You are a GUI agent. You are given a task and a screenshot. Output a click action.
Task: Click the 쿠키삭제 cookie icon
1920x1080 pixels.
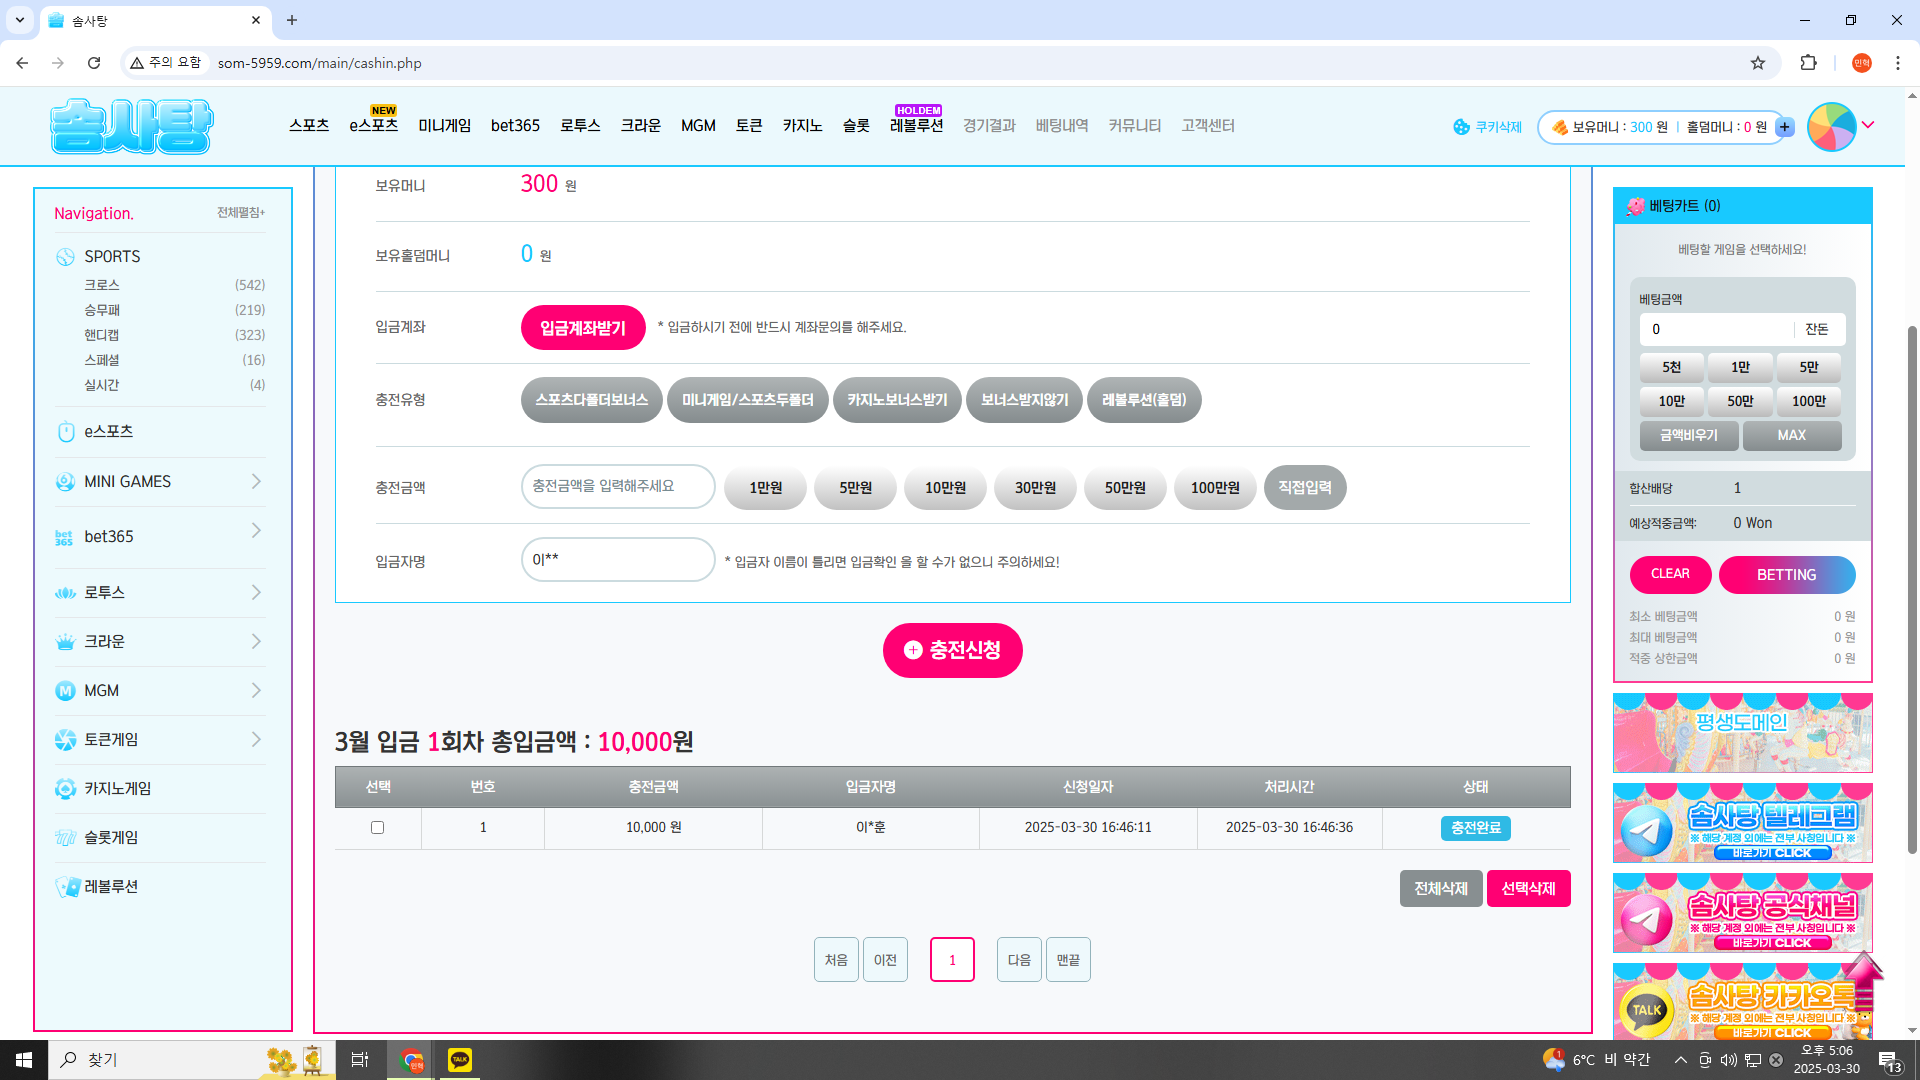click(x=1461, y=127)
